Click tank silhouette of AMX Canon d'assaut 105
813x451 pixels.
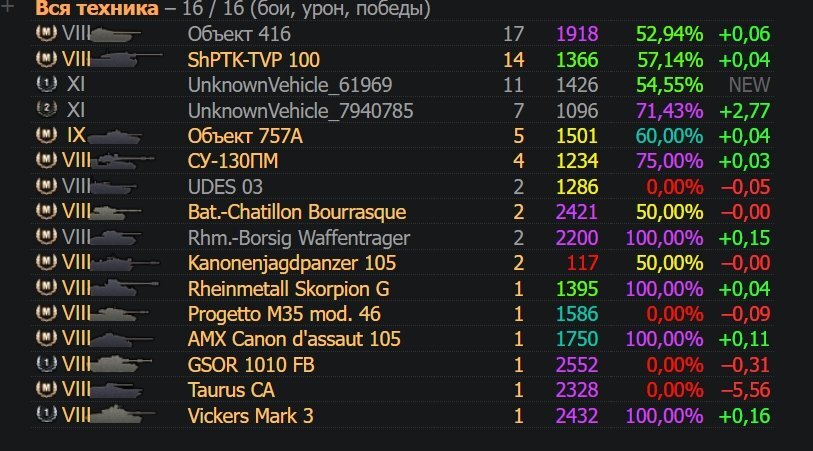(122, 340)
